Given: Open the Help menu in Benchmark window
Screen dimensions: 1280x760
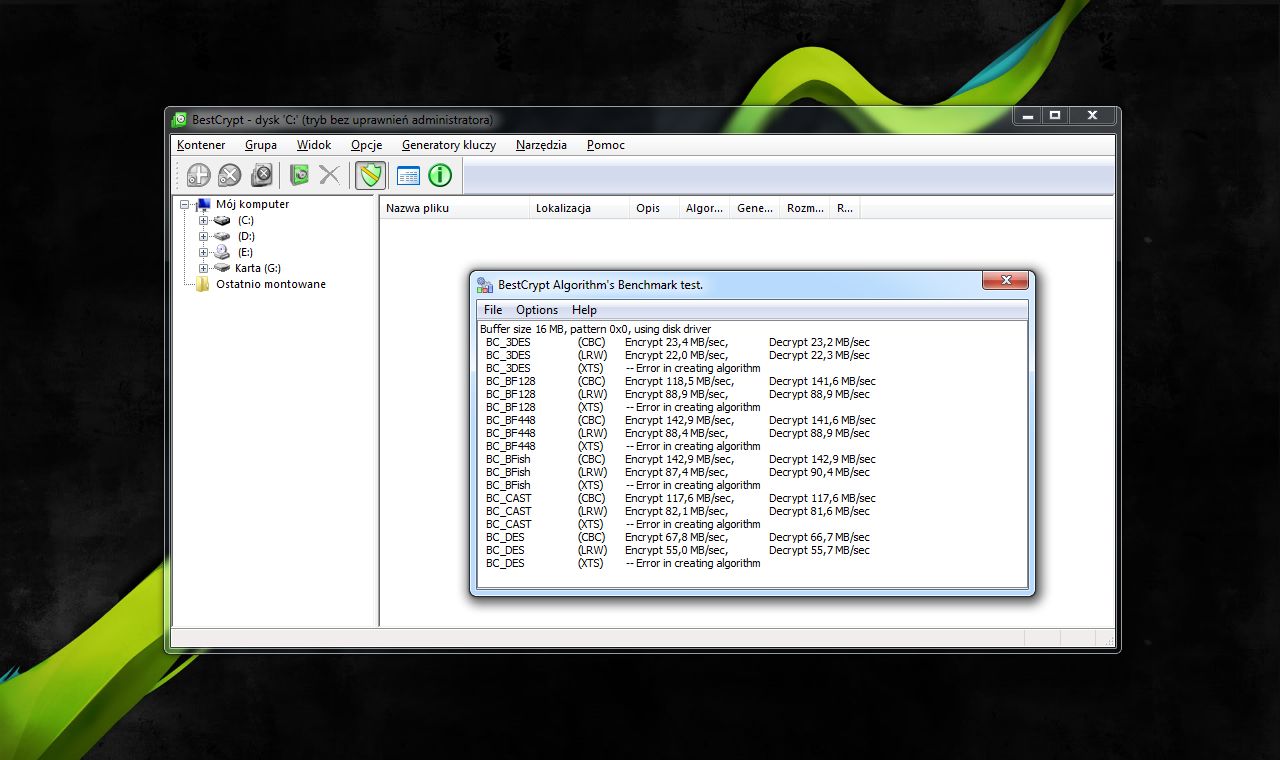Looking at the screenshot, I should (x=584, y=310).
